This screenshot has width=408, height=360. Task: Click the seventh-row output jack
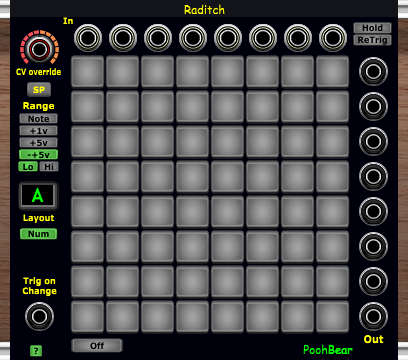pos(373,281)
